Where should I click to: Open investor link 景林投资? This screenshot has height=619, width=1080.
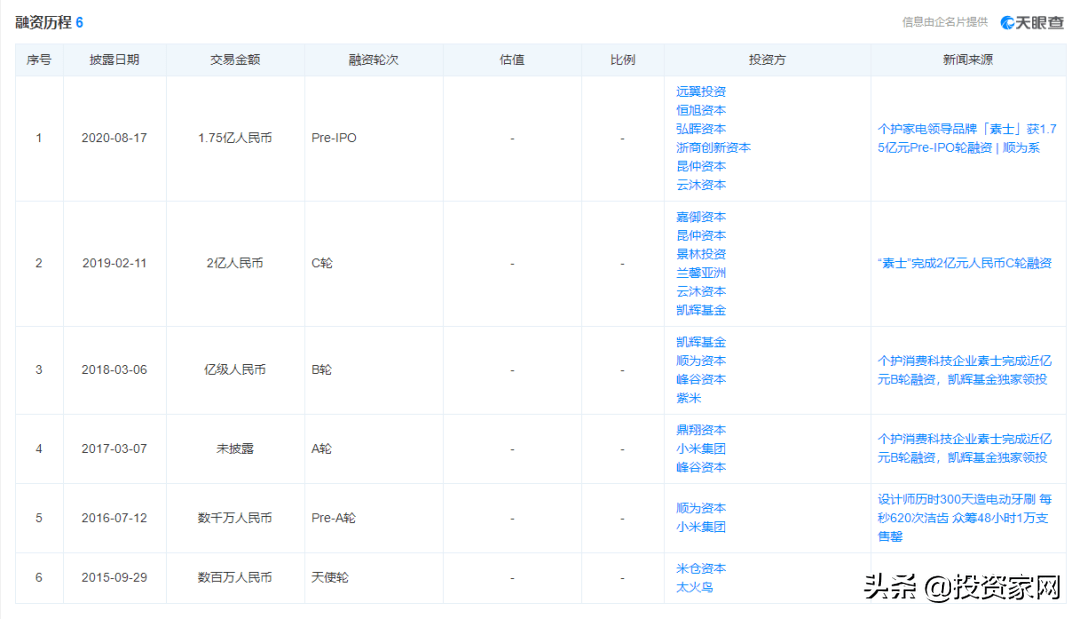pyautogui.click(x=700, y=254)
